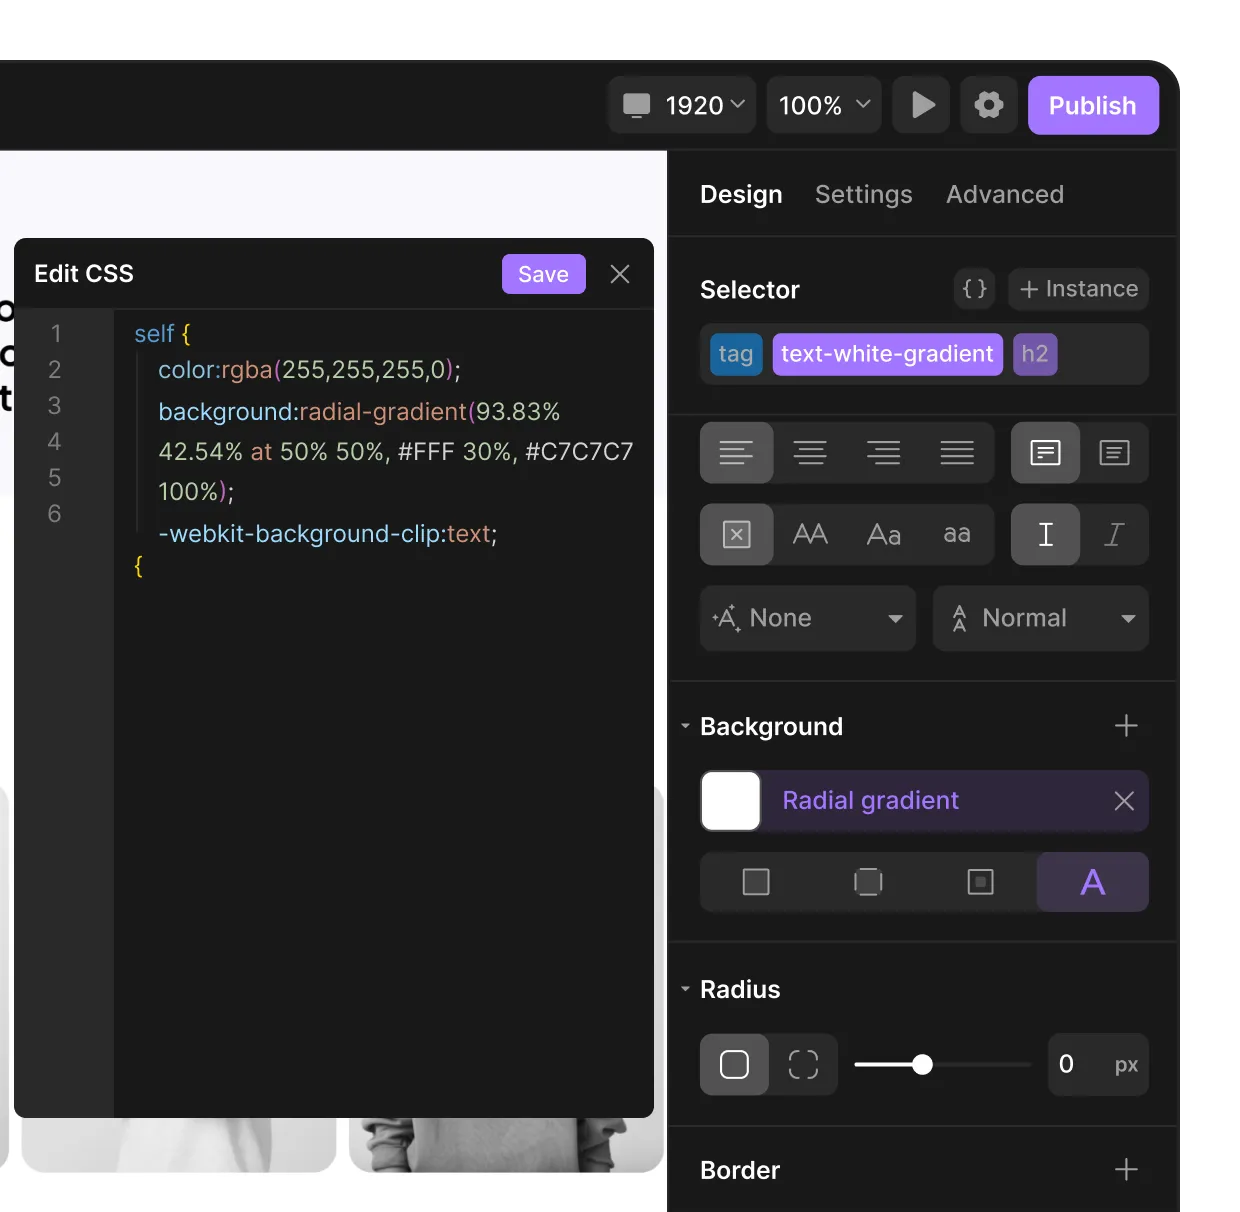The height and width of the screenshot is (1212, 1240).
Task: Set text alignment to left
Action: [736, 453]
